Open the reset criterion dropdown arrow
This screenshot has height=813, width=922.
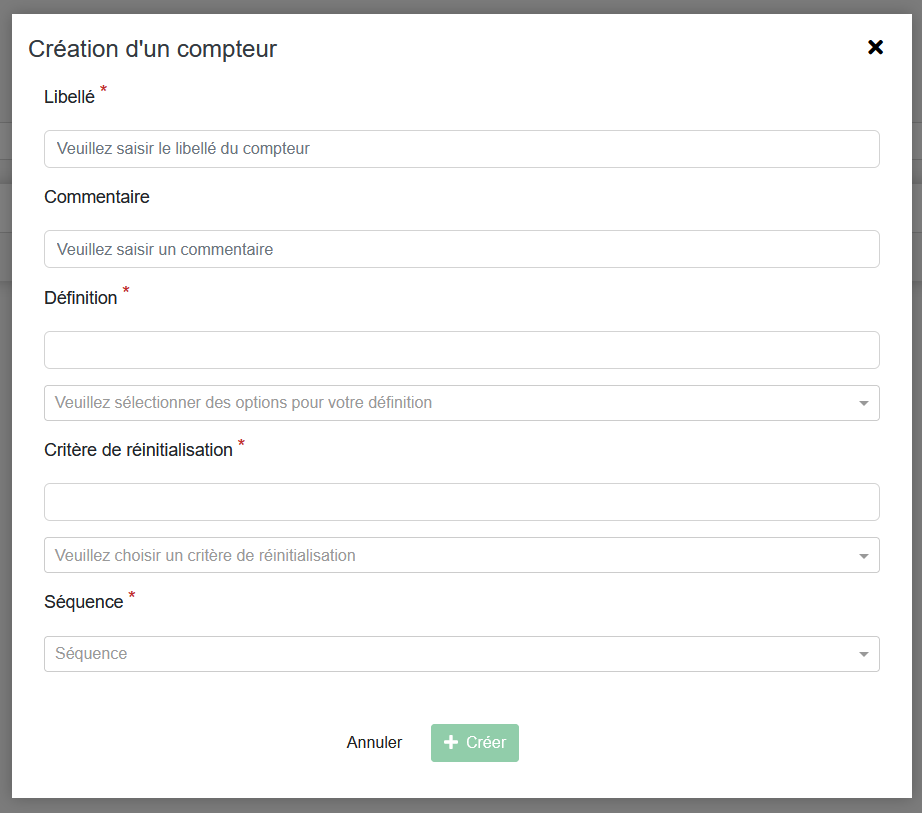[863, 556]
